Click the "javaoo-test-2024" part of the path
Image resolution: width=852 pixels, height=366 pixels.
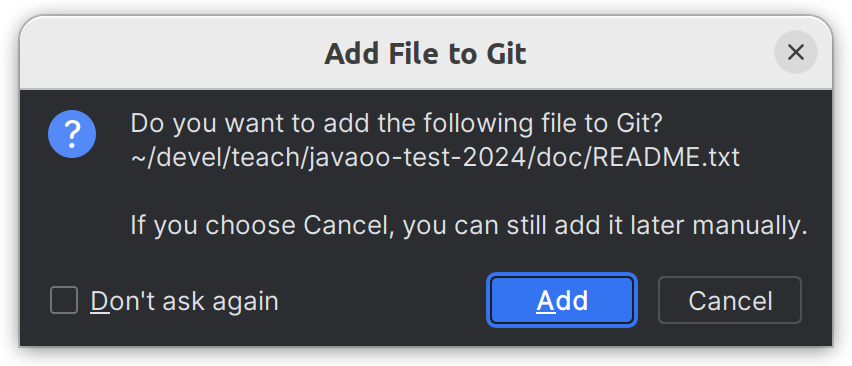tap(406, 157)
